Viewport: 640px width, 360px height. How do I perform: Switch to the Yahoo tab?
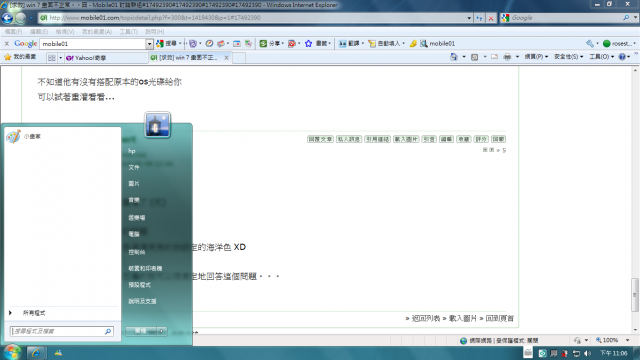105,58
